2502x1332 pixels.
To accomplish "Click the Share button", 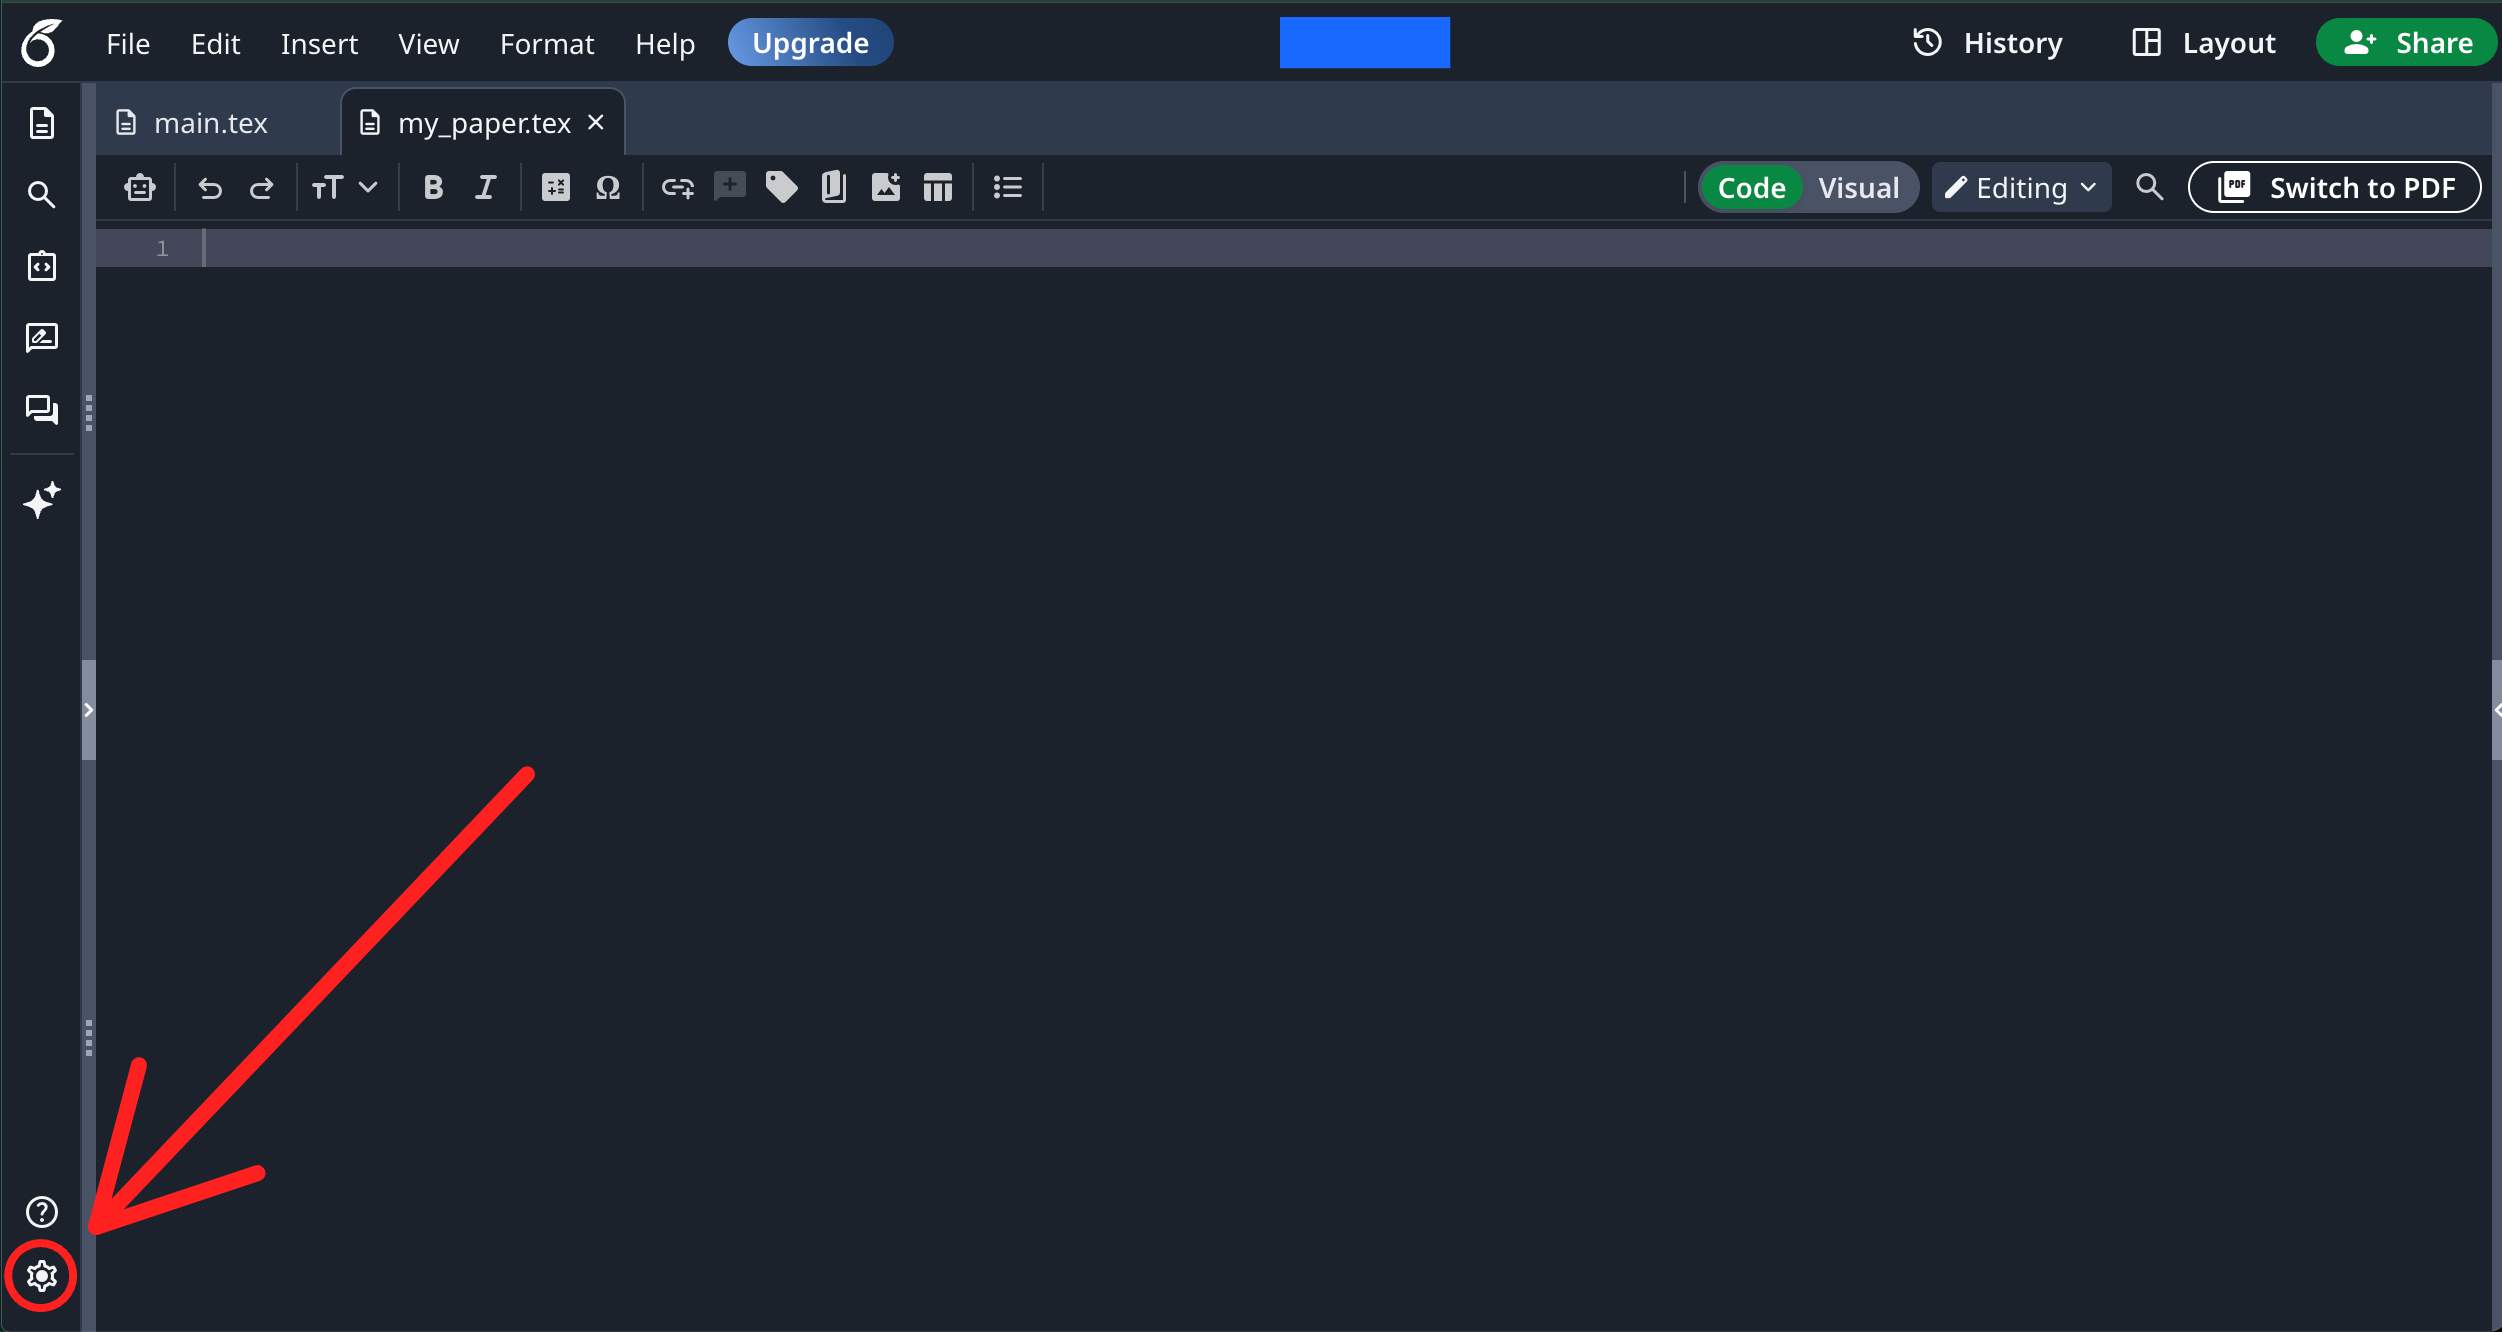I will 2407,43.
